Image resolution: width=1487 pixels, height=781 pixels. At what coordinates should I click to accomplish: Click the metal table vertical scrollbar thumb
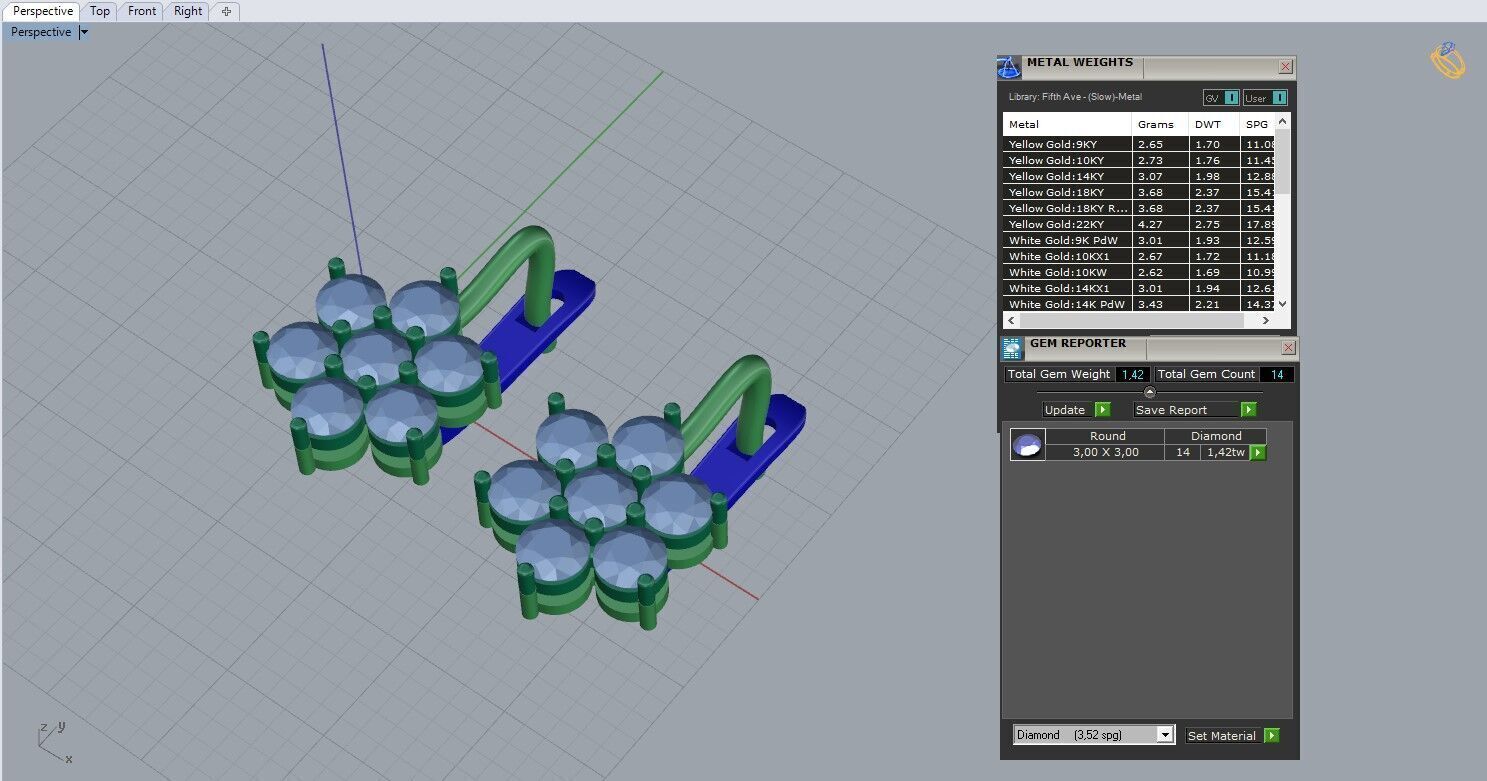tap(1283, 160)
